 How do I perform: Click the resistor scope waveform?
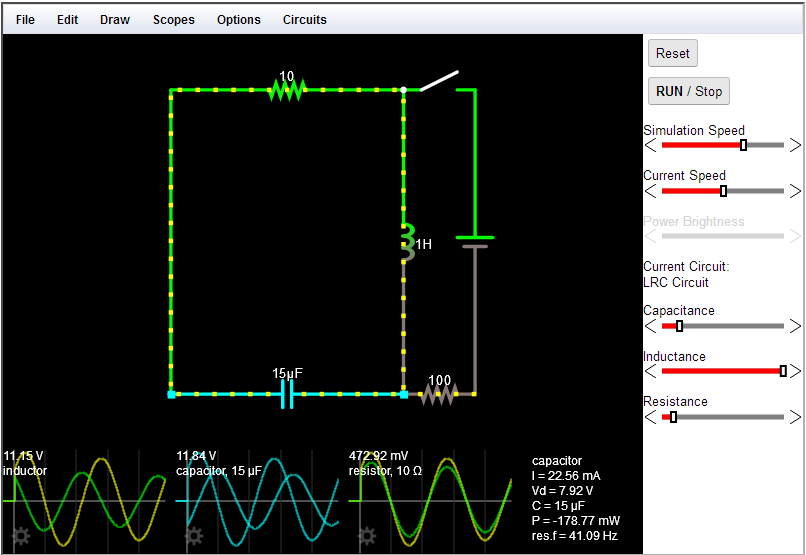pos(430,500)
